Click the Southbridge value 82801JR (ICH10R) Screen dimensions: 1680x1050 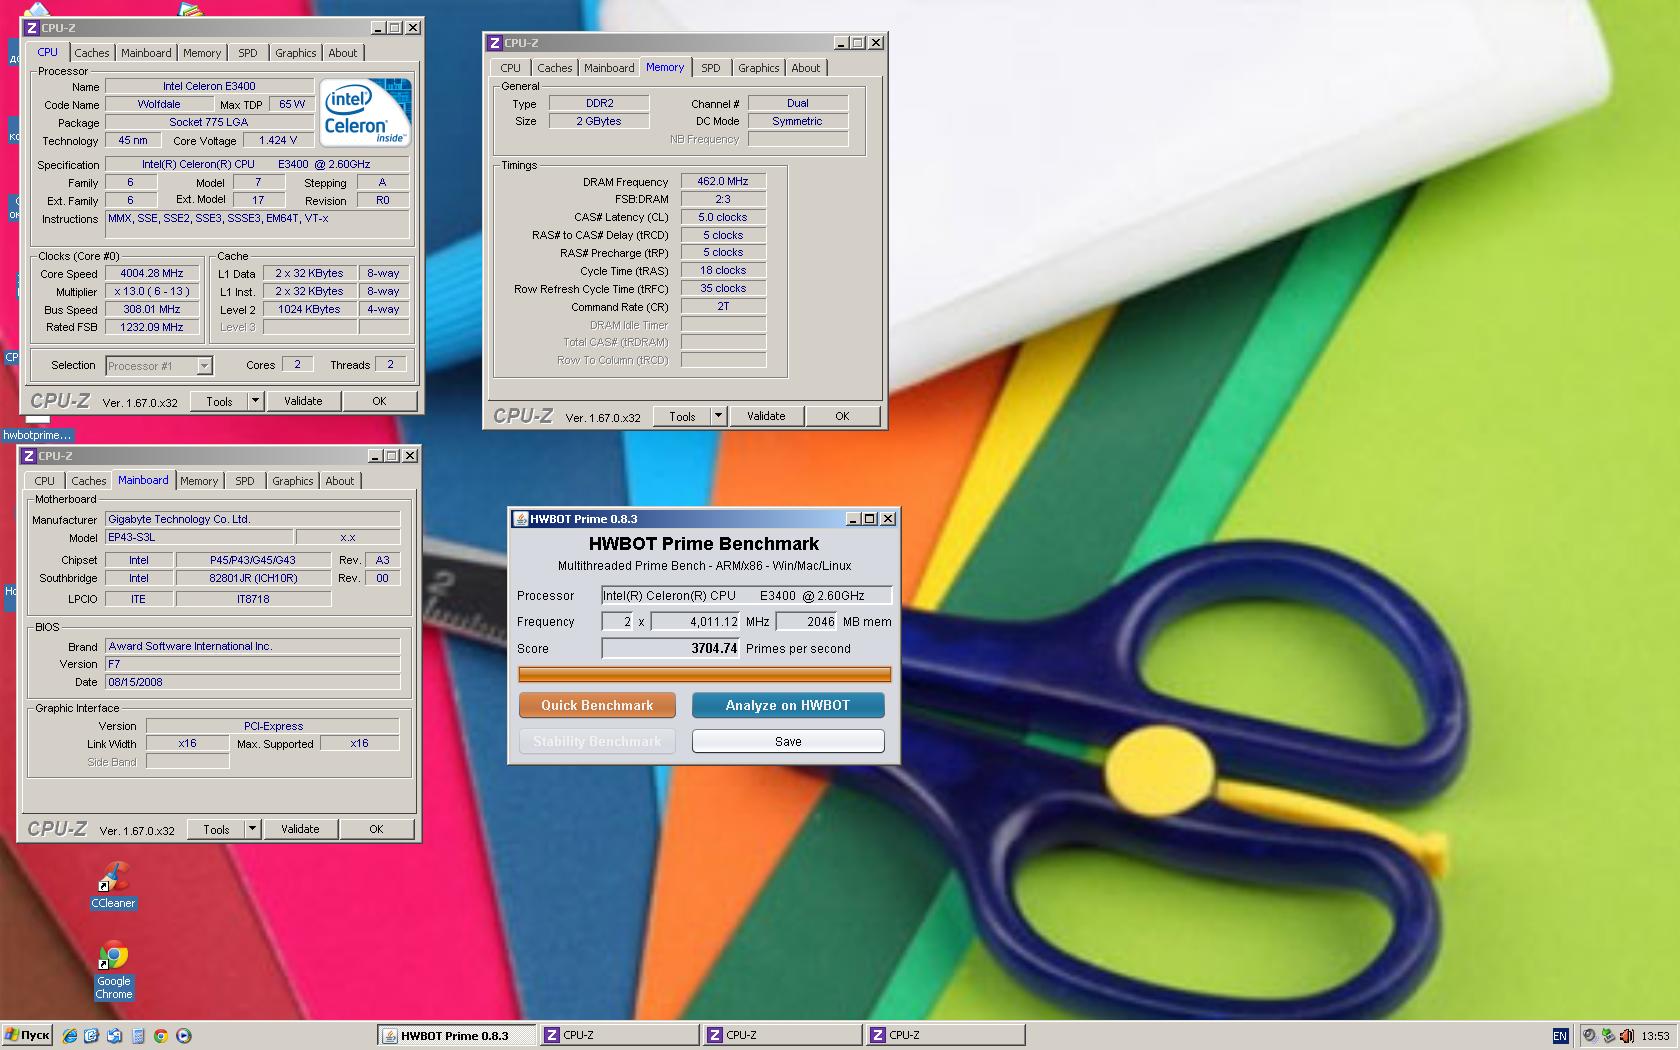254,578
